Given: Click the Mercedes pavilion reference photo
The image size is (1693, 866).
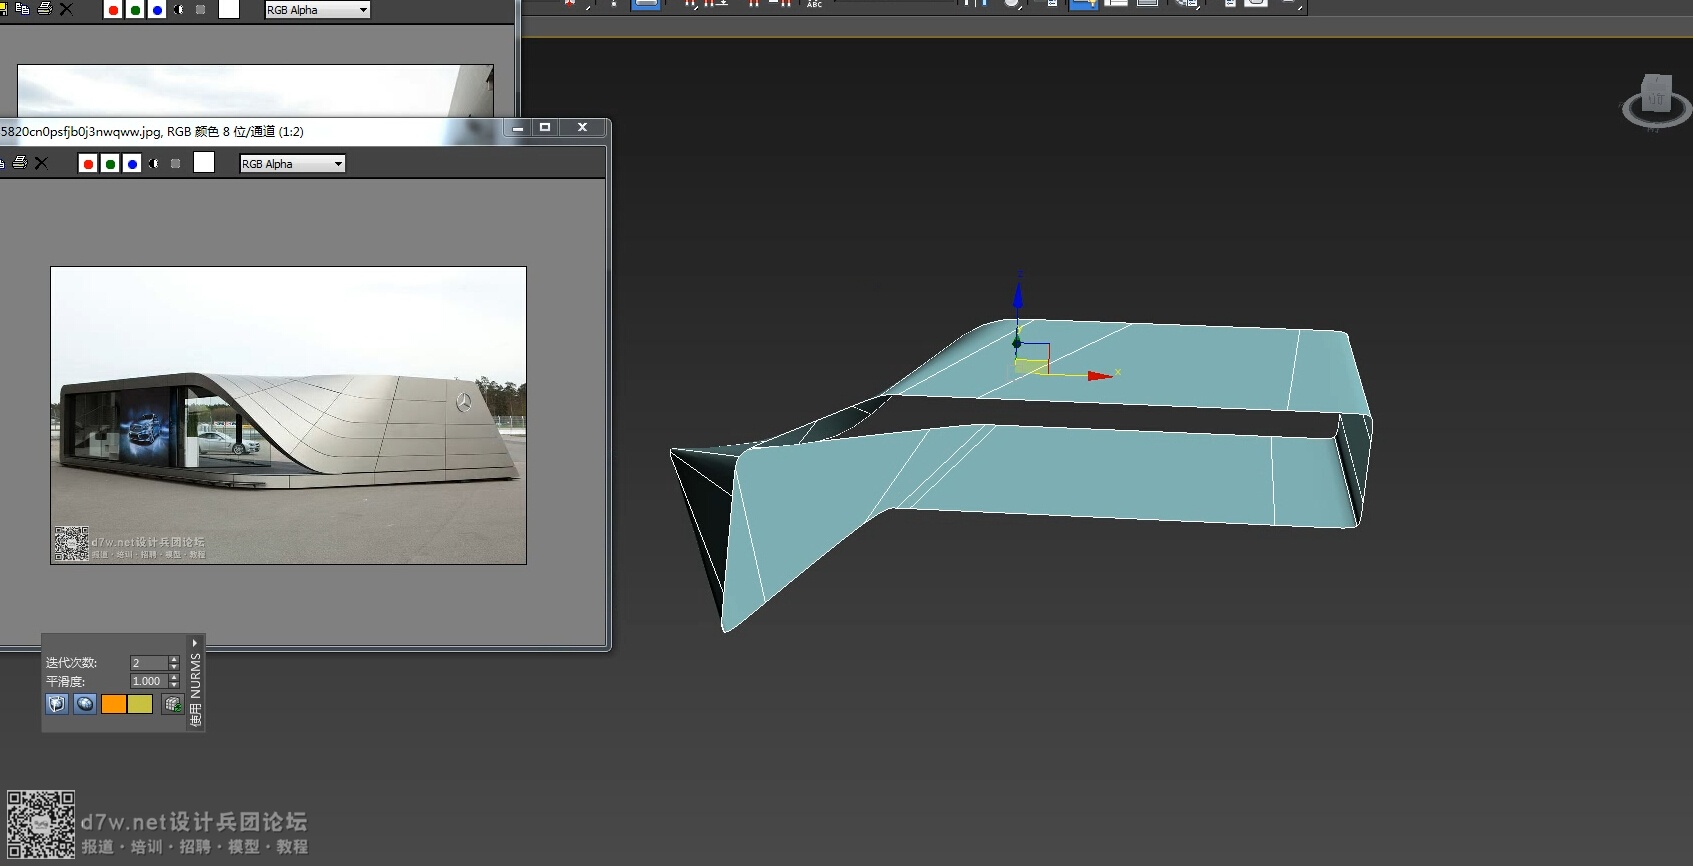Looking at the screenshot, I should click(x=288, y=415).
